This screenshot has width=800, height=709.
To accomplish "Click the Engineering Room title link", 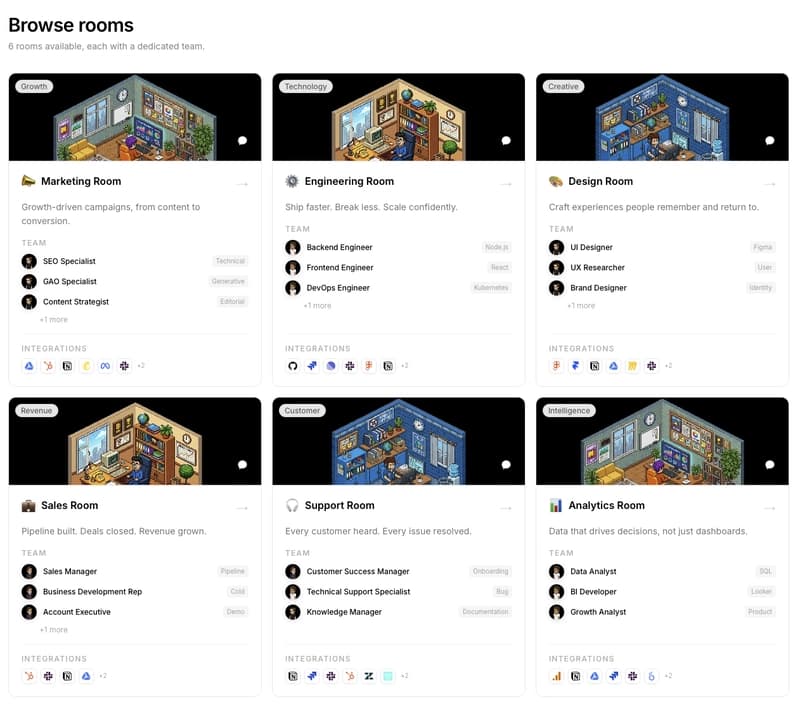I will coord(349,181).
